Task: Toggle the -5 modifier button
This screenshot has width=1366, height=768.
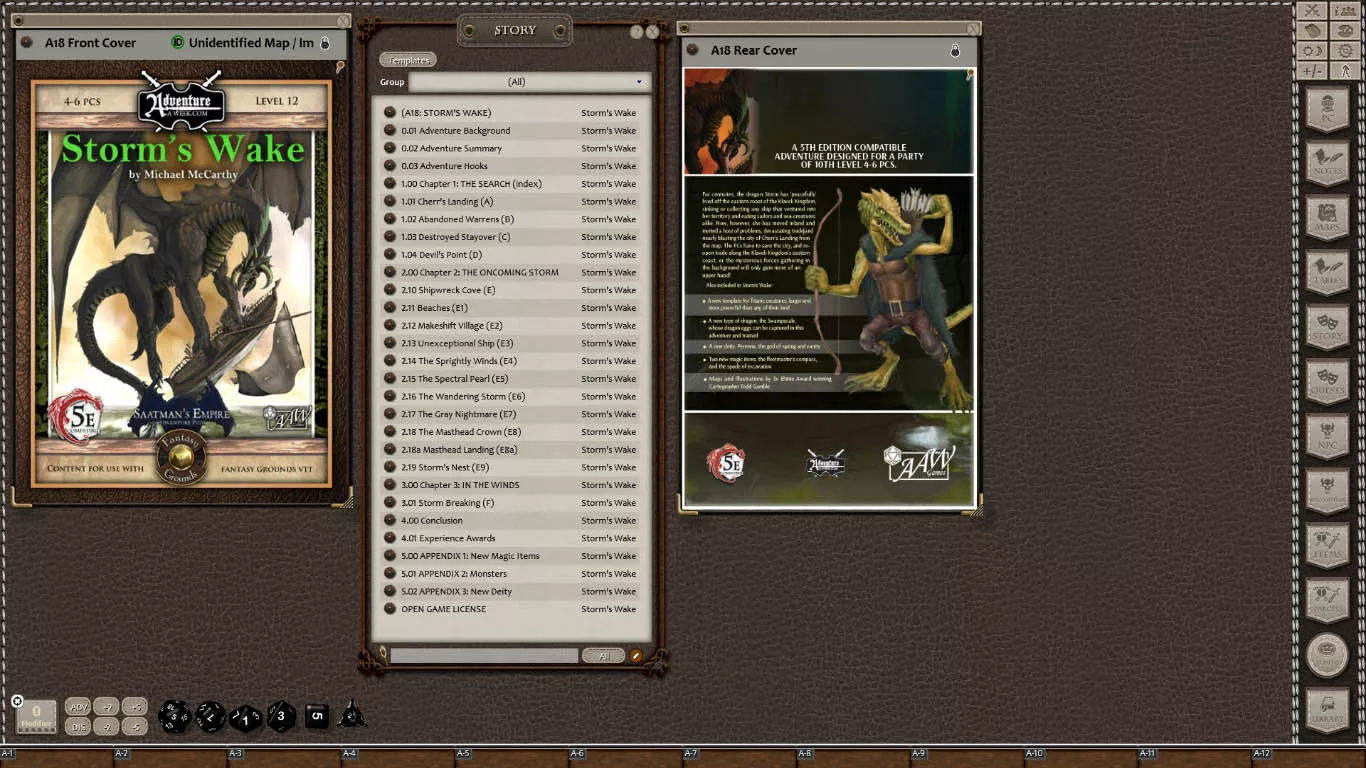Action: click(x=135, y=727)
